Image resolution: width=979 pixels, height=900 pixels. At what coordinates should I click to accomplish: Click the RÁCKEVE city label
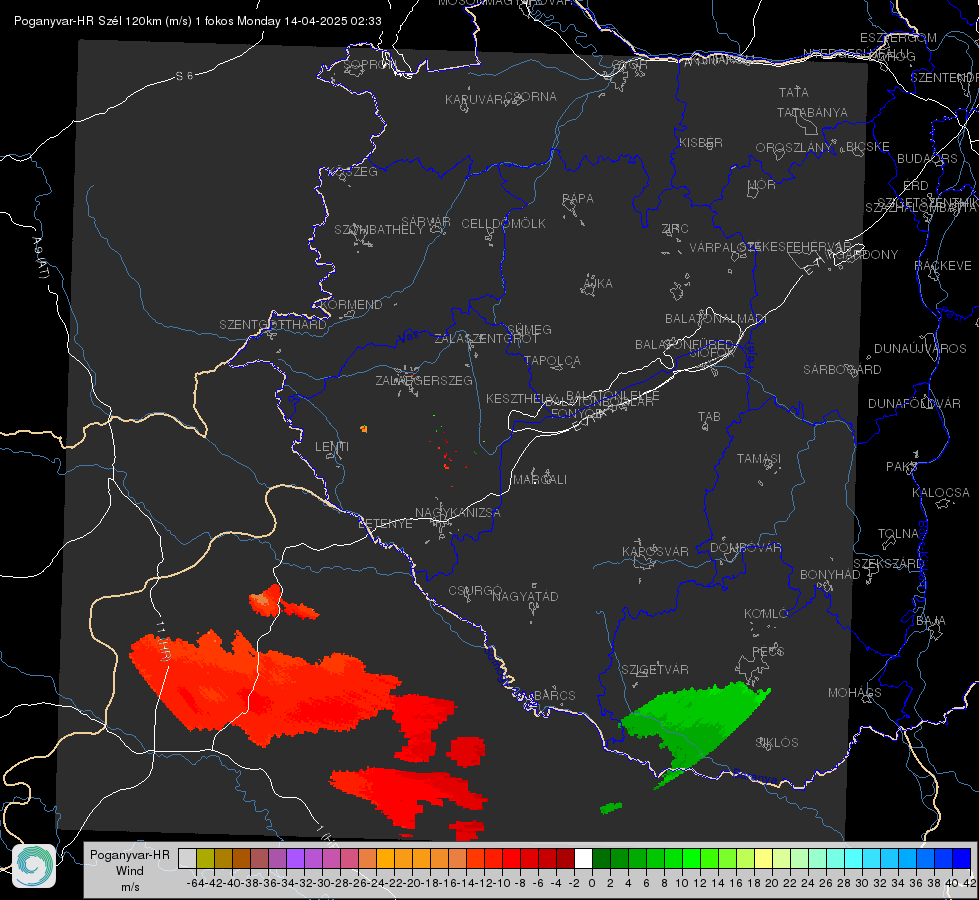coord(943,266)
